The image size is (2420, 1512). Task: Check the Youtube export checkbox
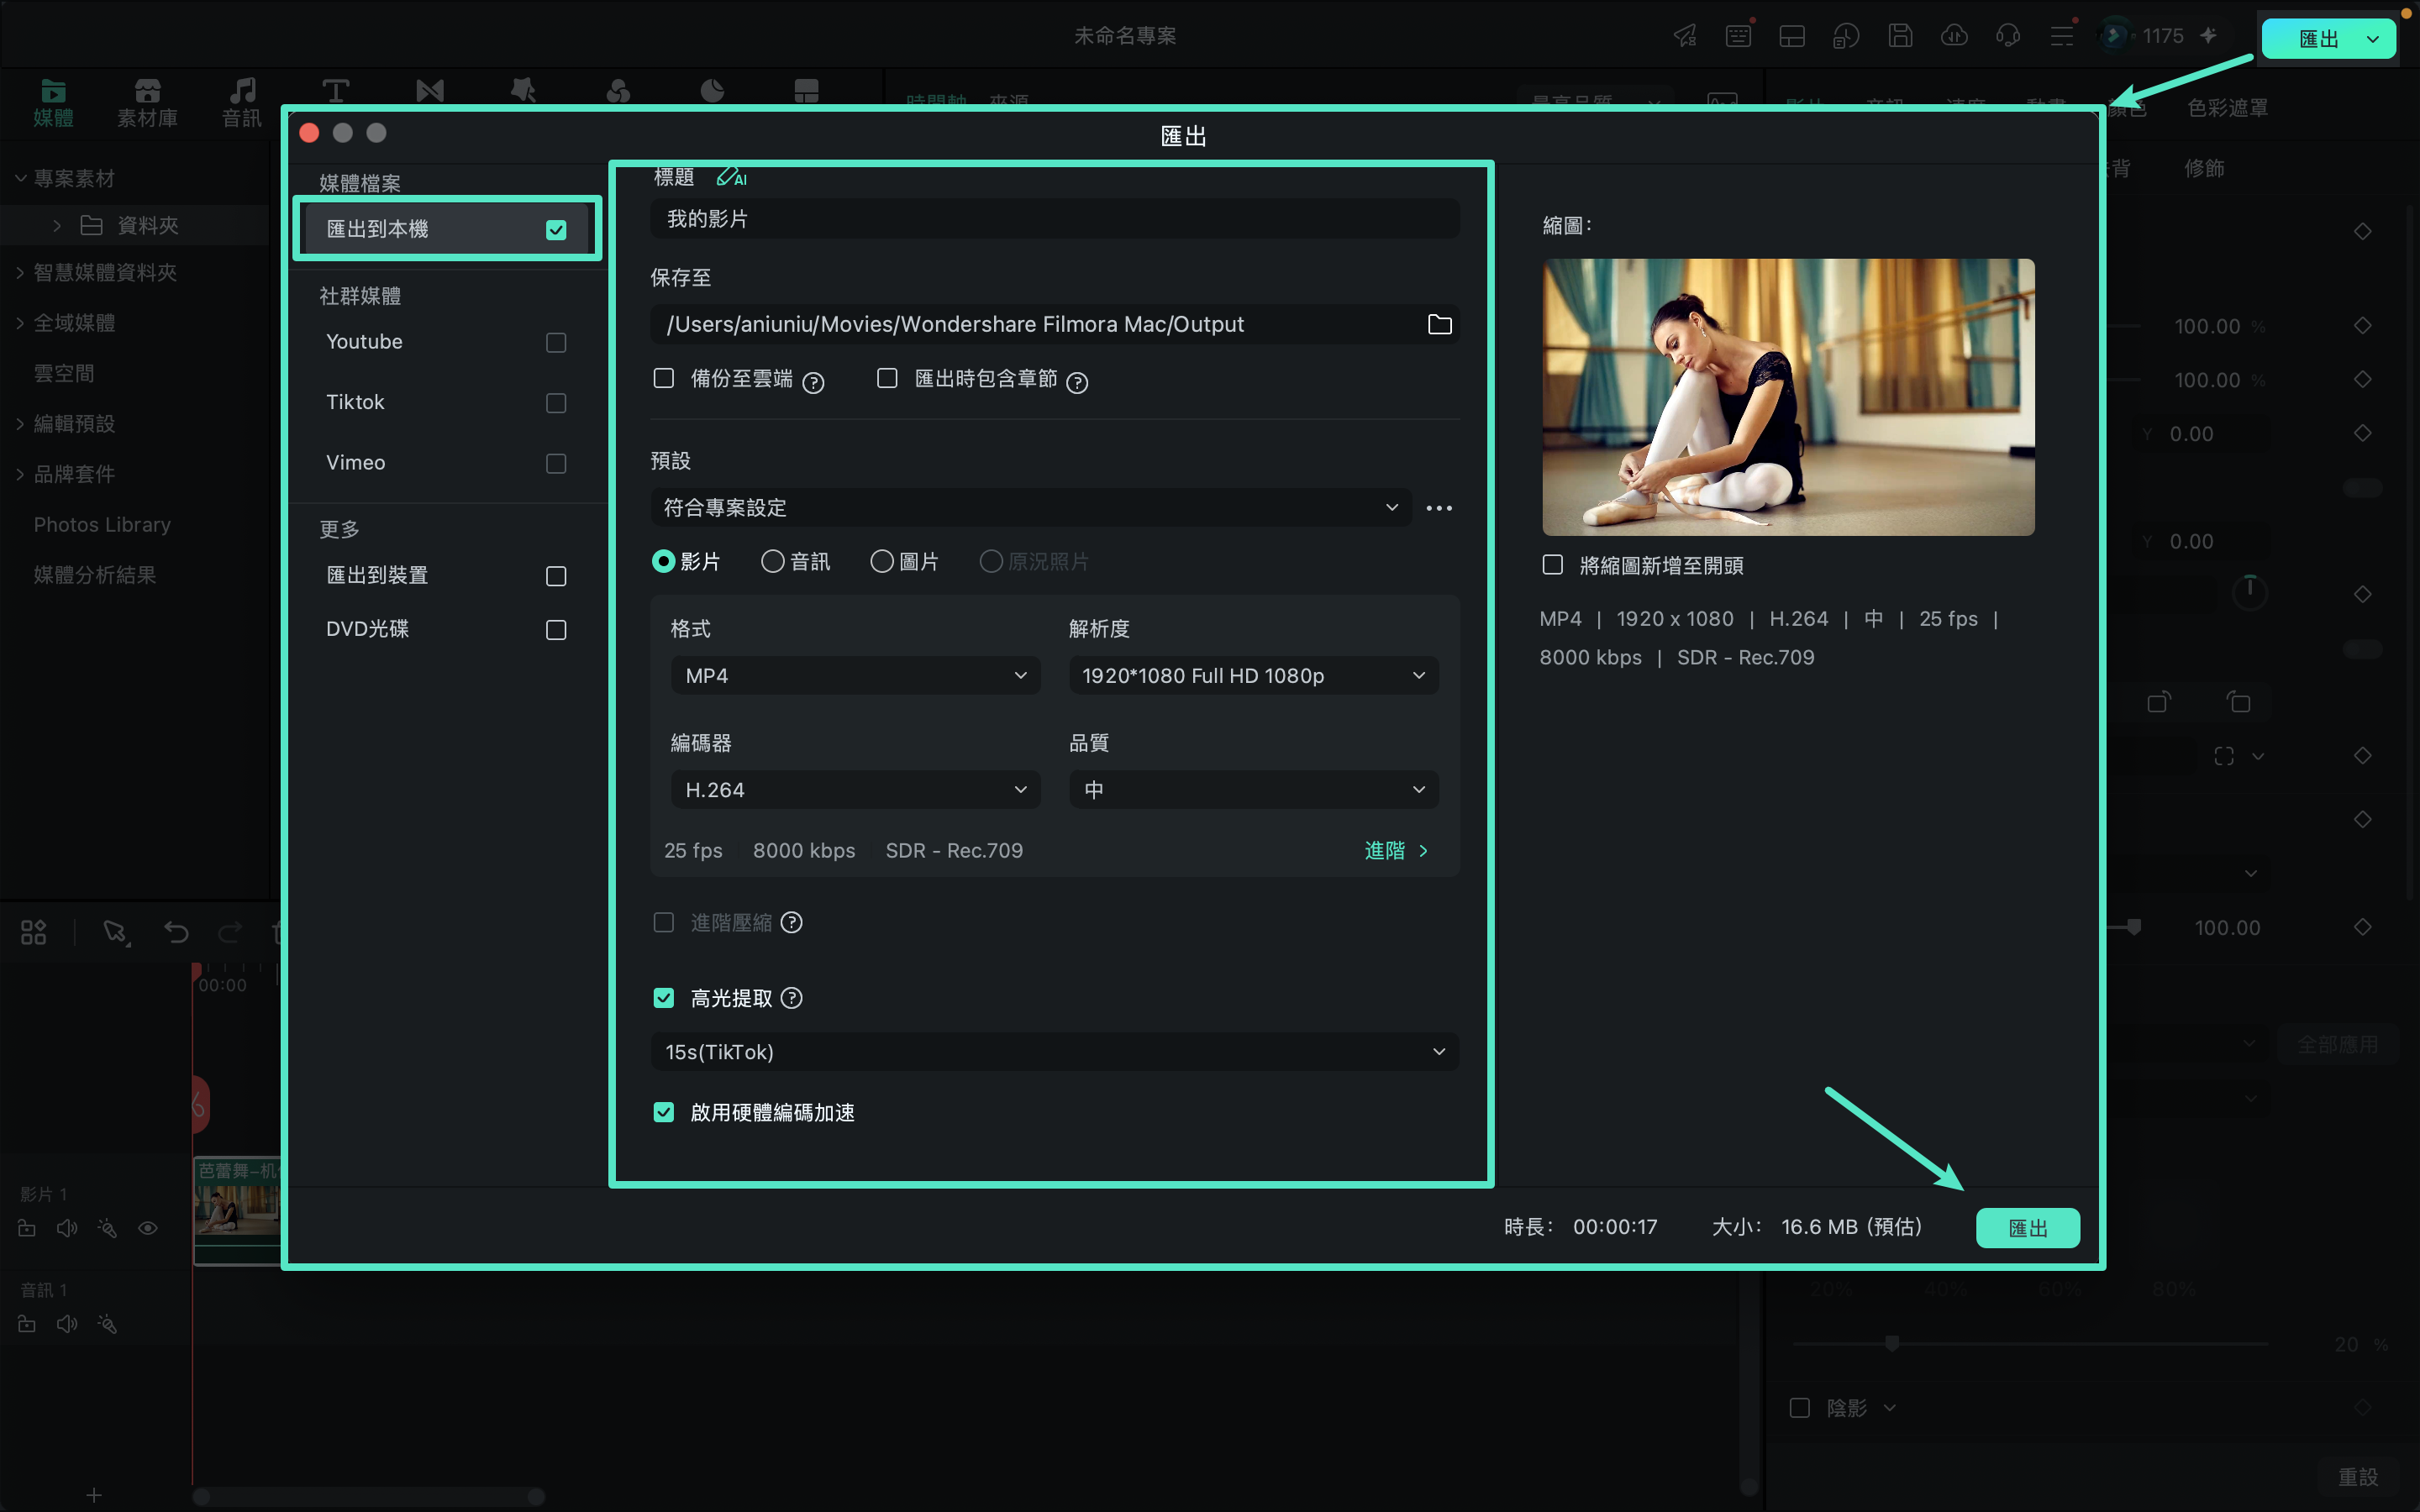(x=556, y=343)
